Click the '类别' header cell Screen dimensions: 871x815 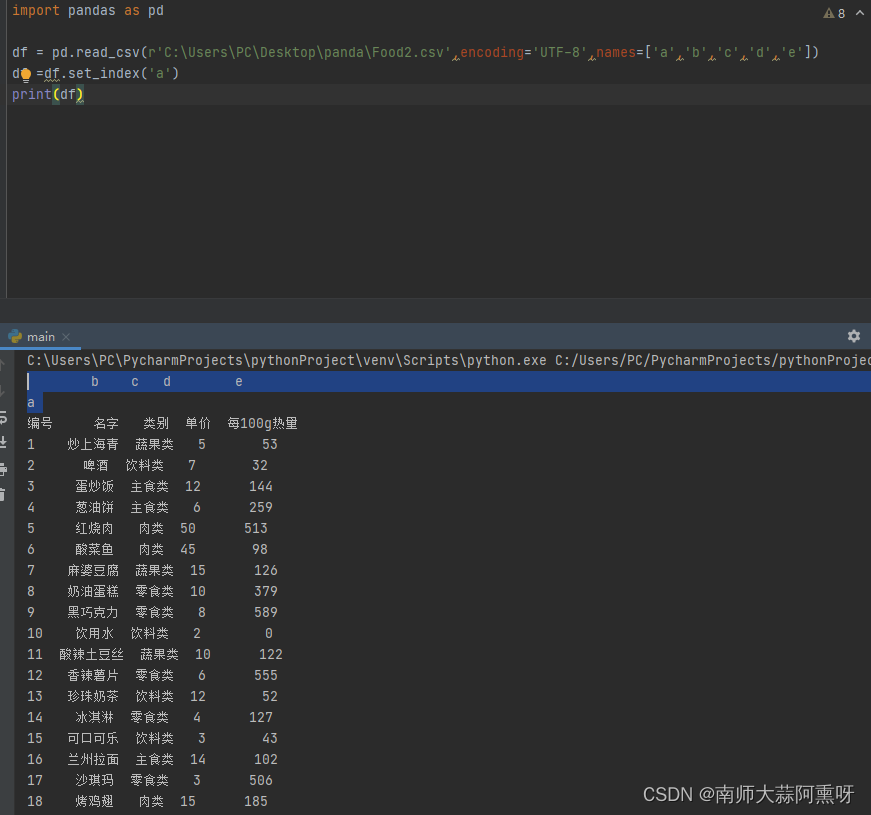click(x=156, y=424)
